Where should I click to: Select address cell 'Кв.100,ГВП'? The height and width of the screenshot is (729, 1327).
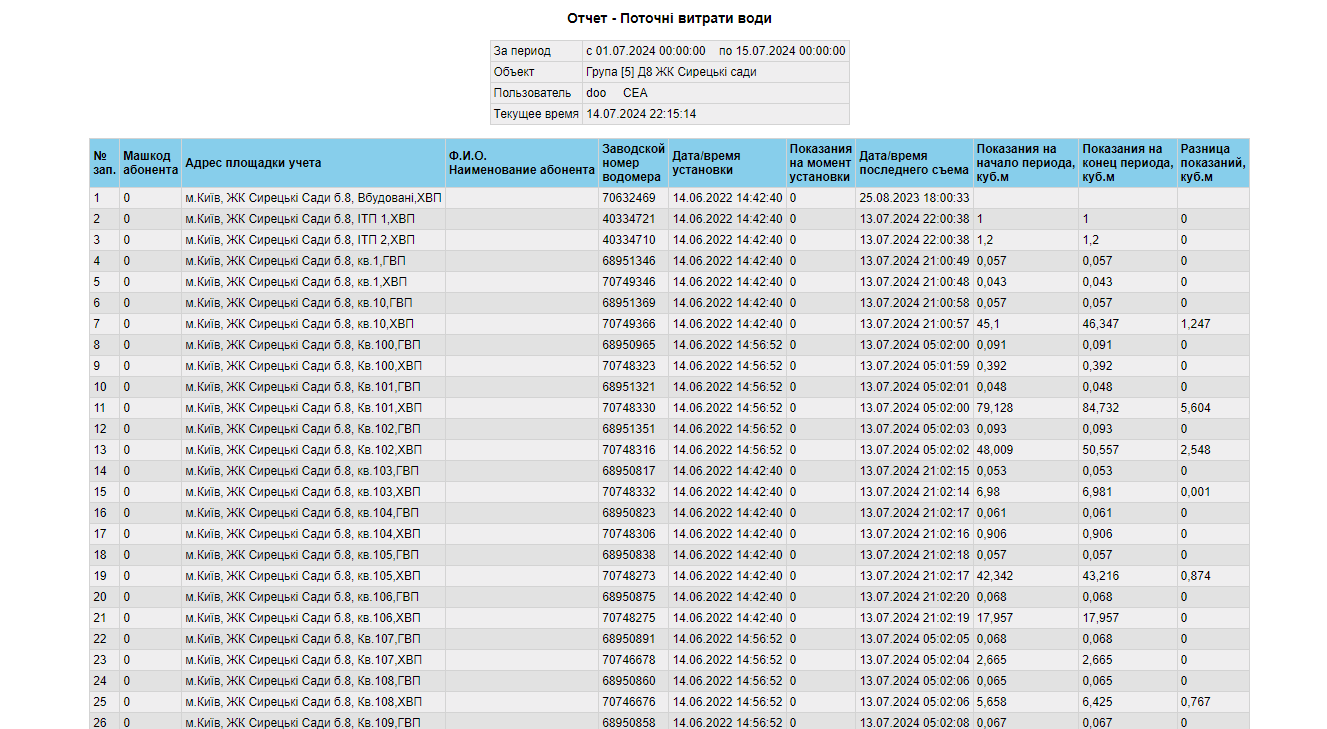[x=313, y=345]
